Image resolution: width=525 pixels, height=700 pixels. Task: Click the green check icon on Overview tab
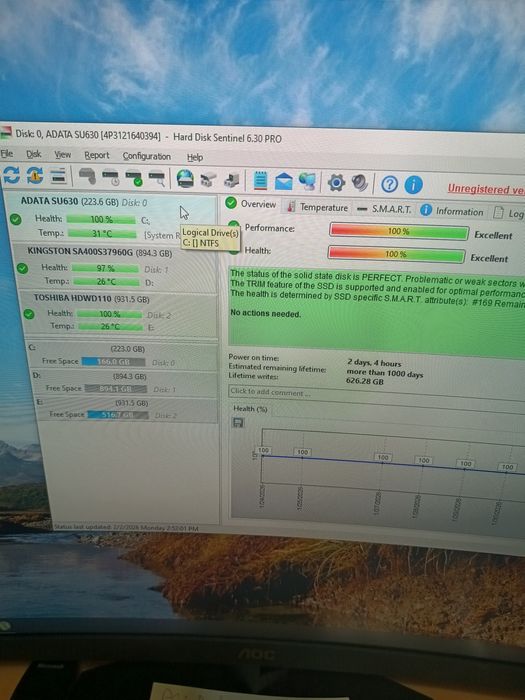(x=231, y=203)
